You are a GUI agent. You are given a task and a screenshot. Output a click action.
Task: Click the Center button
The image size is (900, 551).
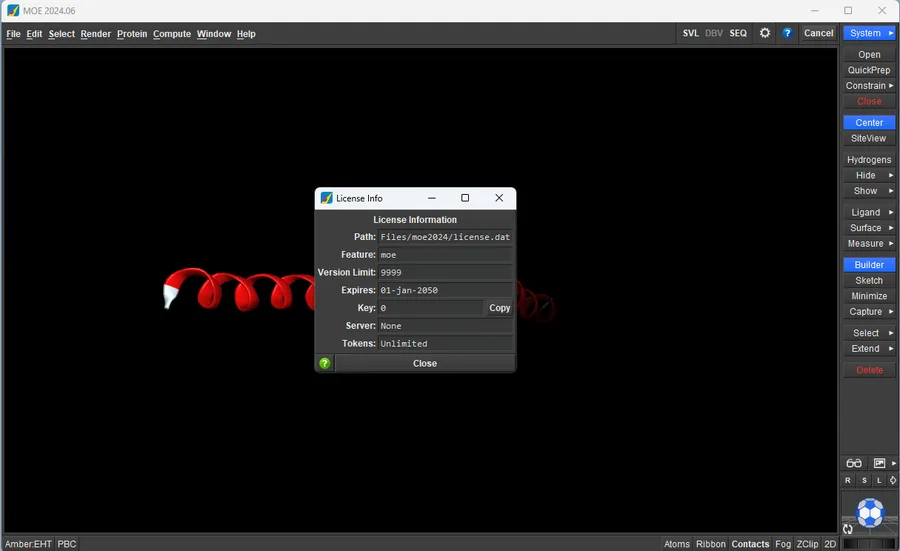869,122
